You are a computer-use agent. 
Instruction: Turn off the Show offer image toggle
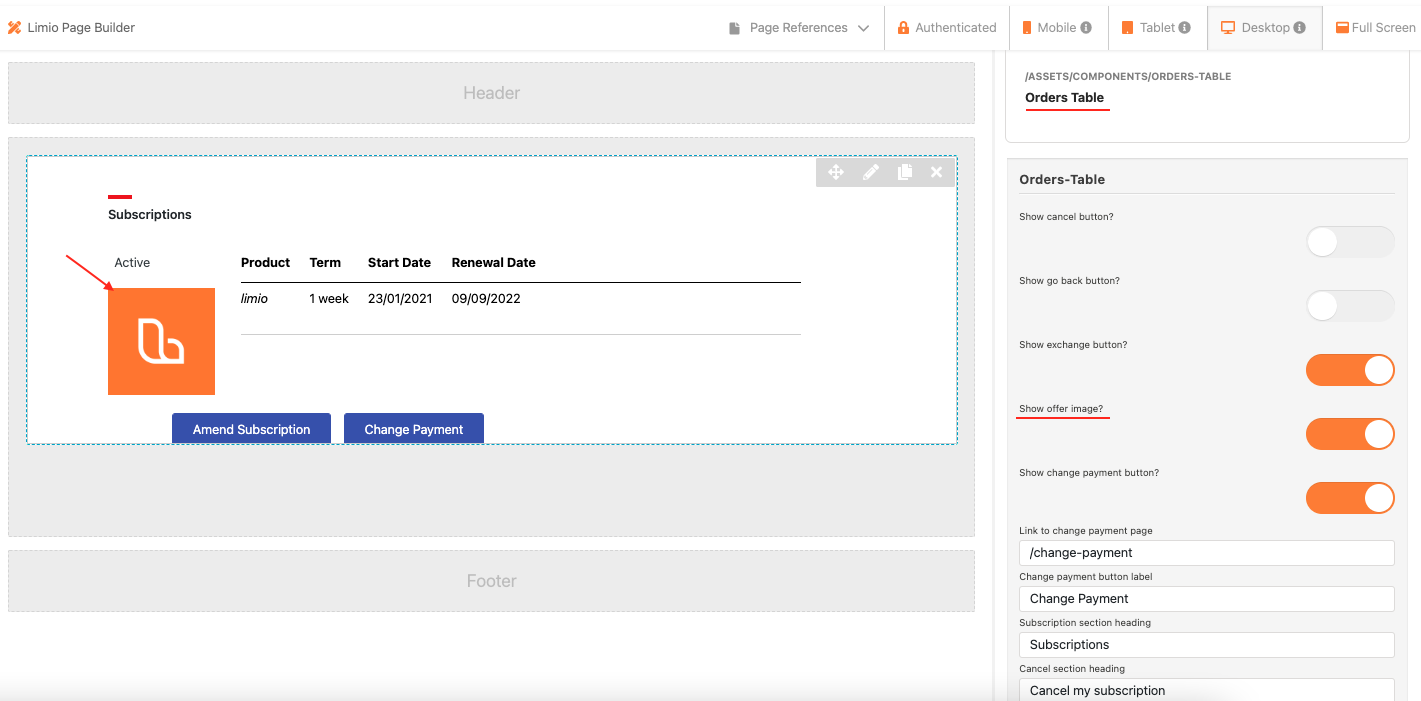click(1350, 434)
